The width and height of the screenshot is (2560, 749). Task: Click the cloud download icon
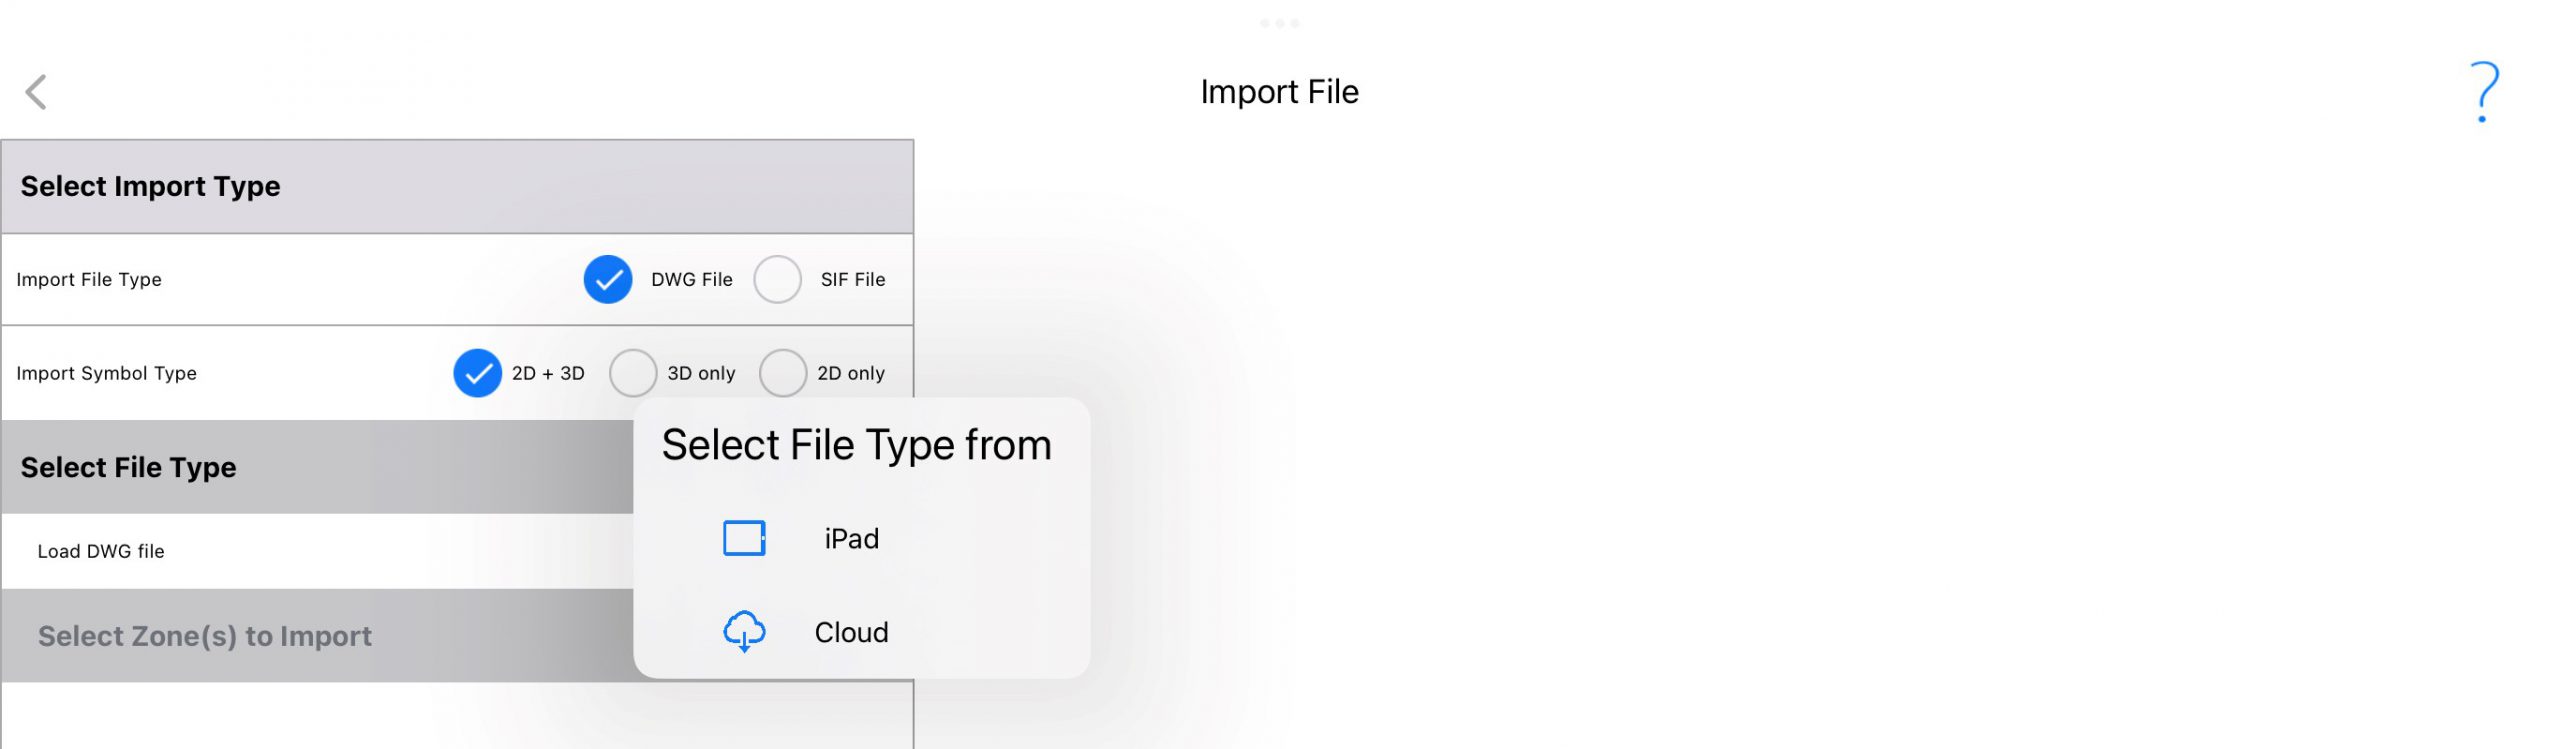[x=744, y=632]
